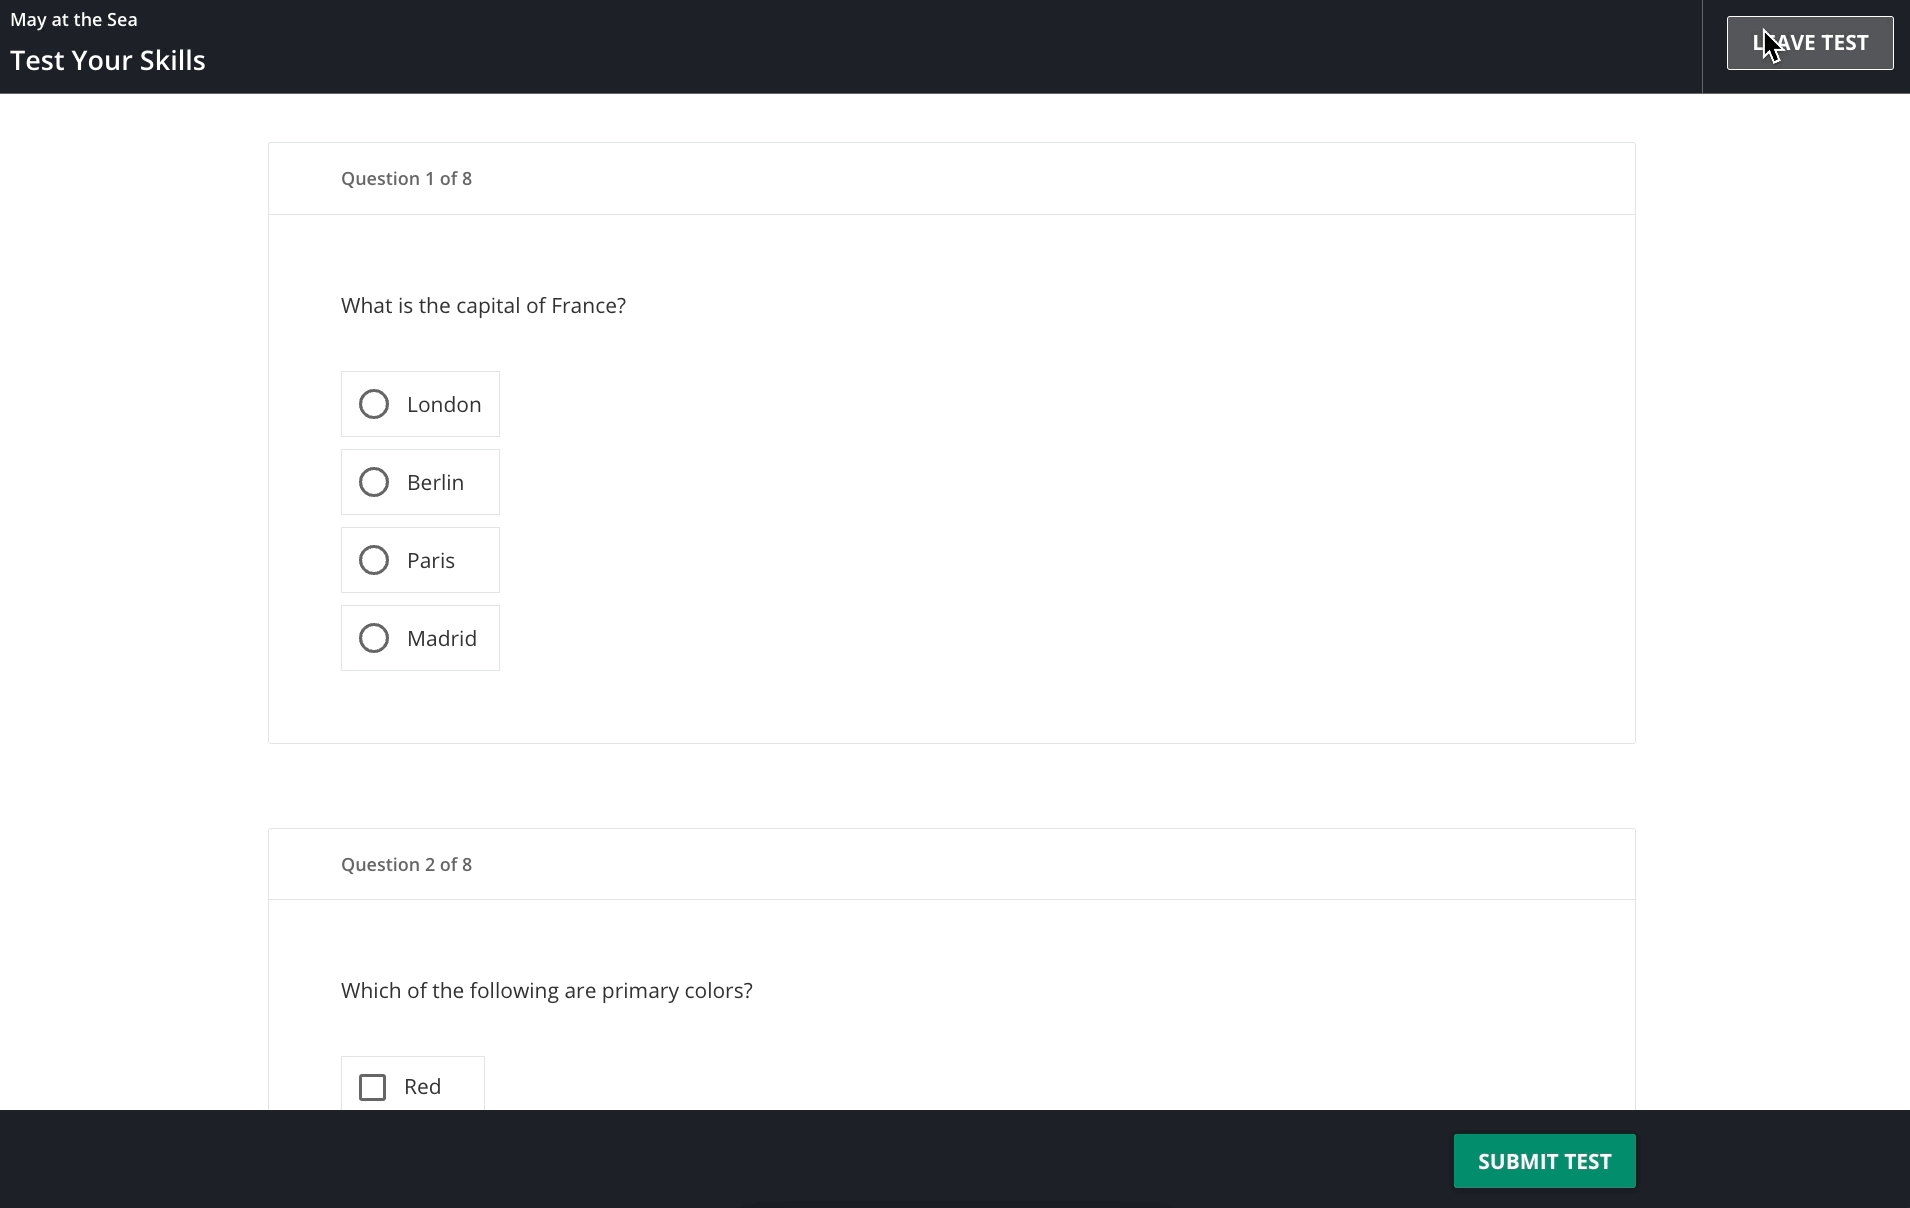Select the Madrid option
This screenshot has width=1910, height=1208.
pos(374,638)
